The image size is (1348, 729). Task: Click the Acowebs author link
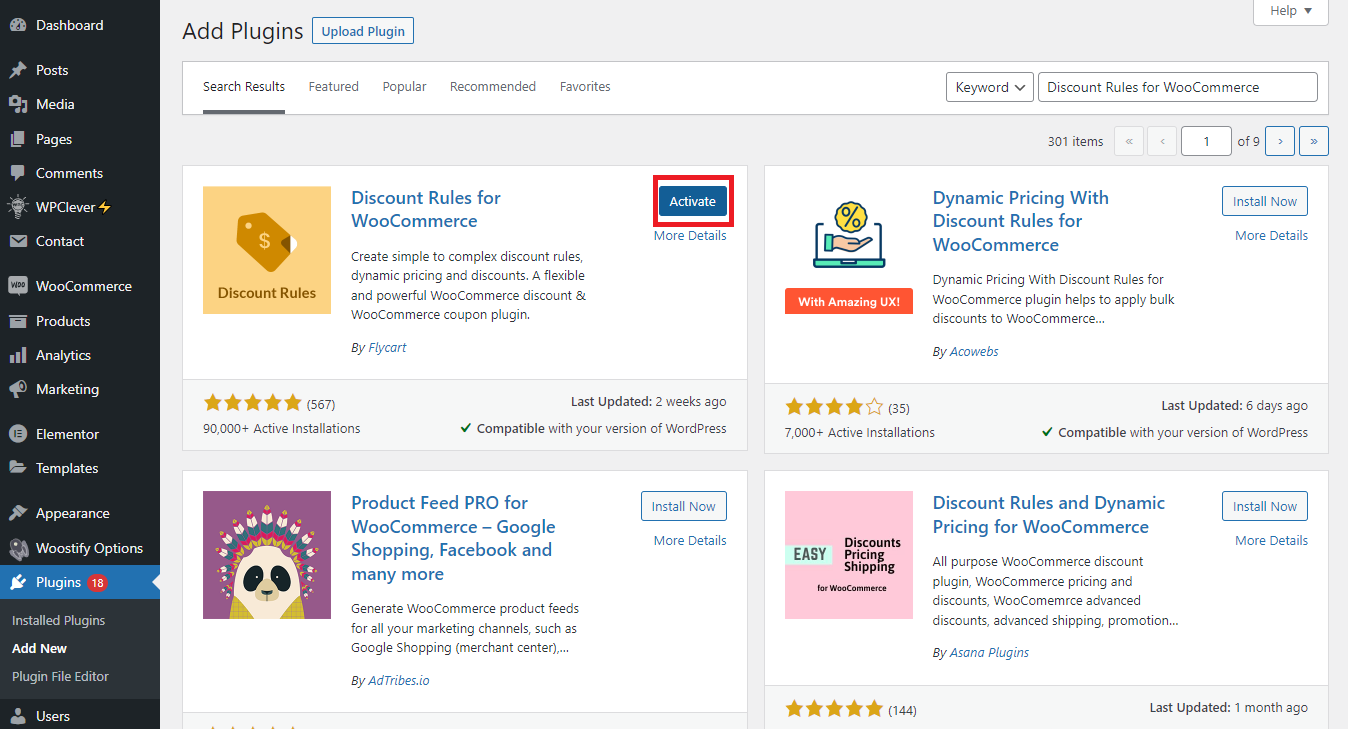coord(973,352)
